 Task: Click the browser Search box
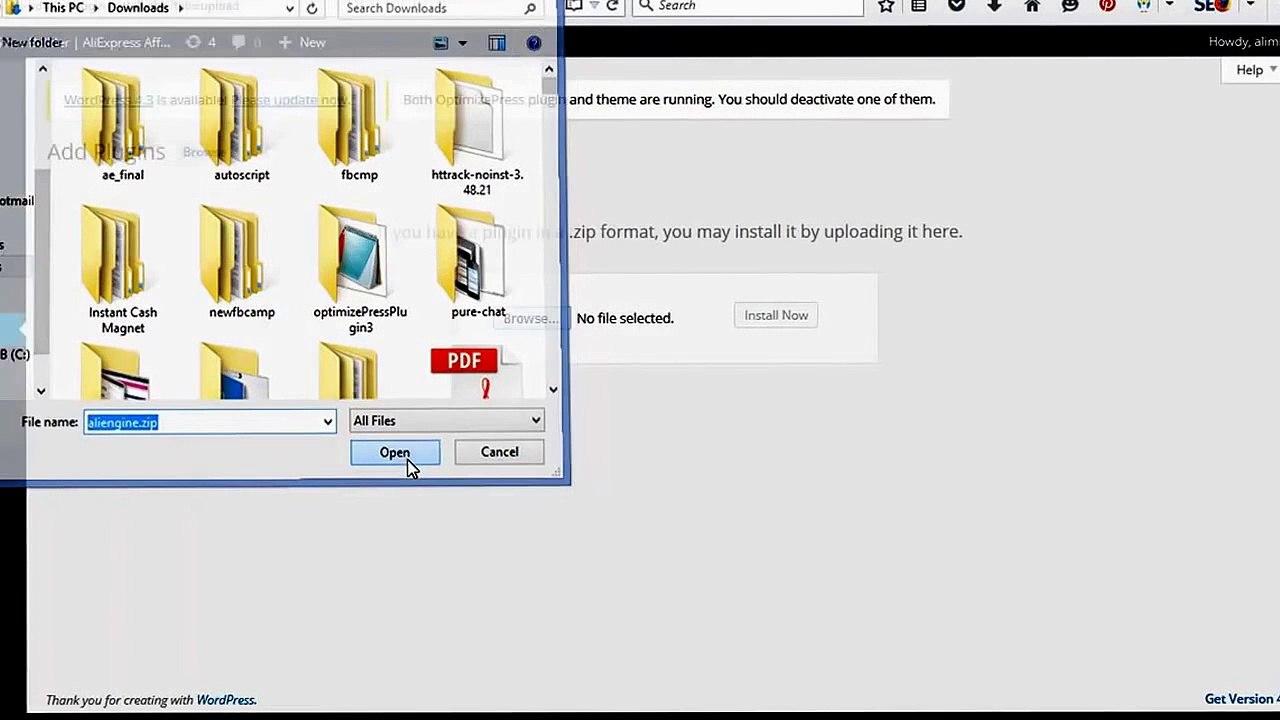click(x=748, y=6)
